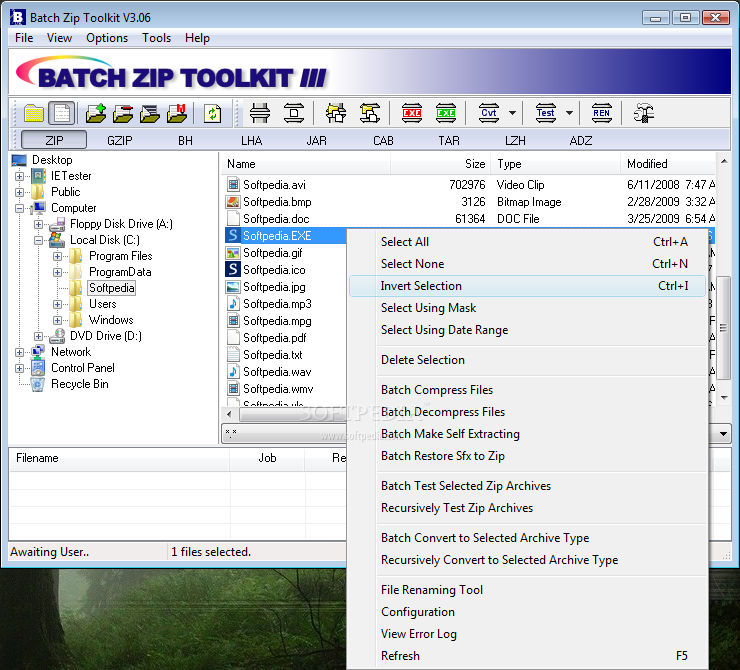Click the yellow folder view icon
This screenshot has height=670, width=740.
tap(34, 113)
